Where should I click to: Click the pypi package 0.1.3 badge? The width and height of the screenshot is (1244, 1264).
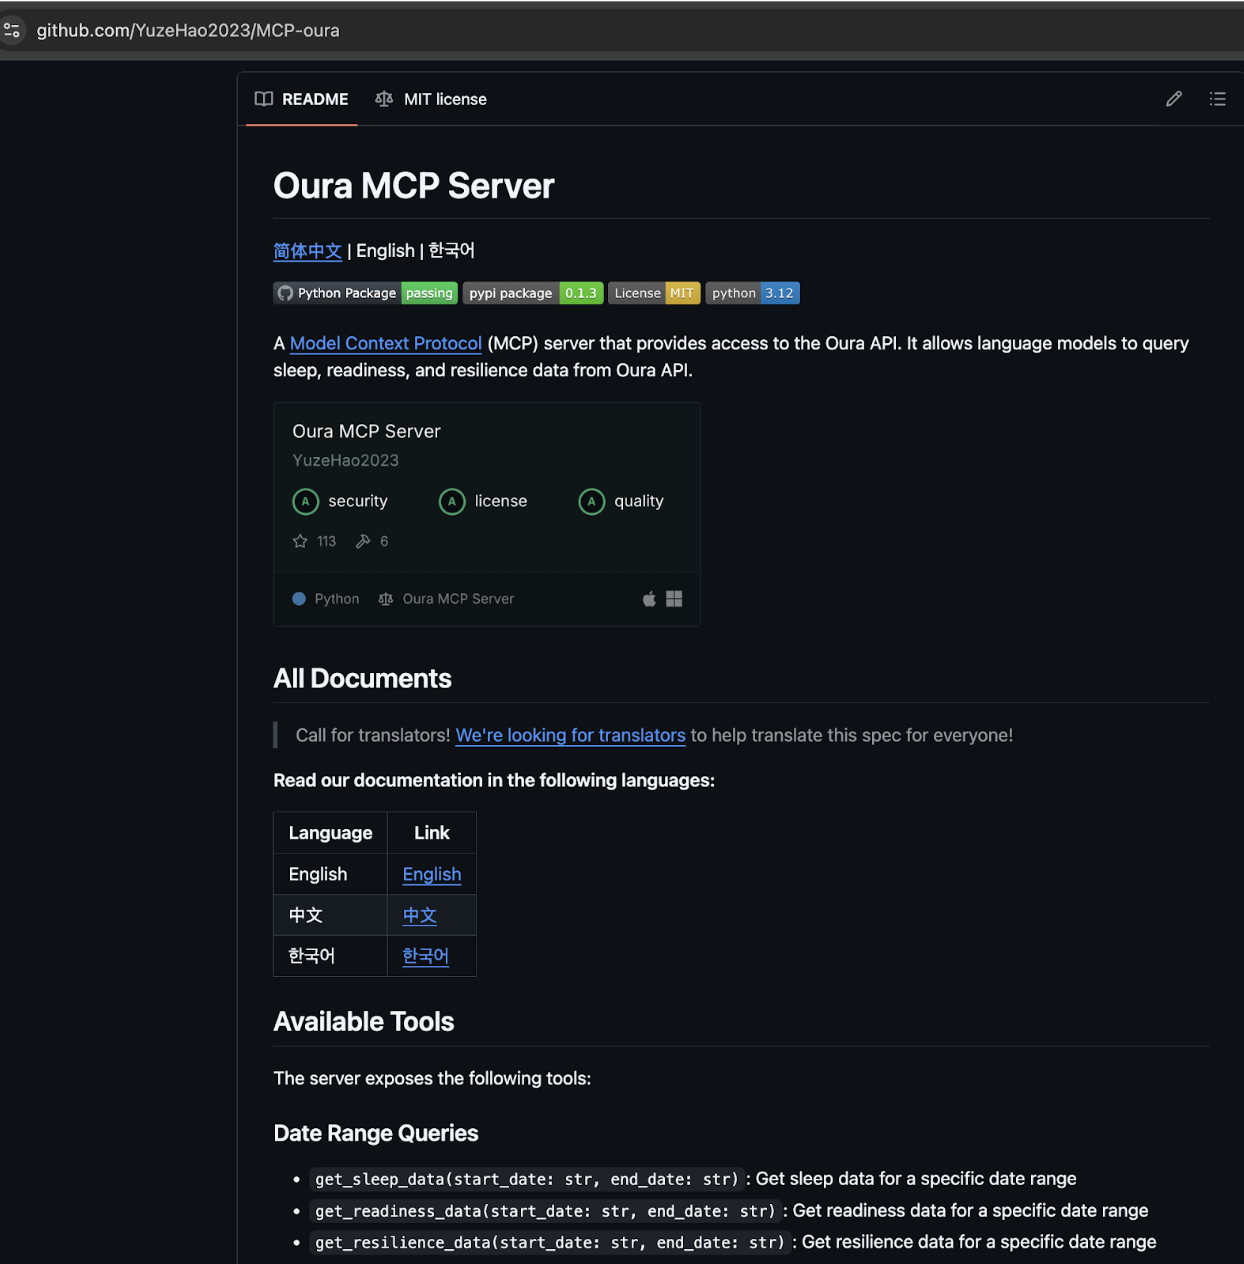coord(533,293)
